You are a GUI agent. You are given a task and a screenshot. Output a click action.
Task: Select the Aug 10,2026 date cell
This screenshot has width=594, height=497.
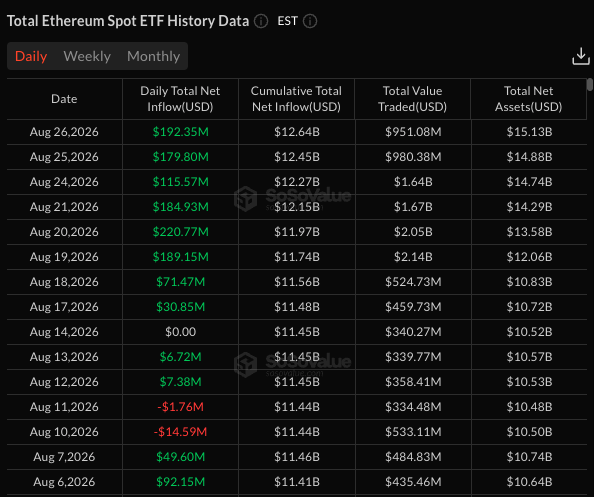[64, 432]
